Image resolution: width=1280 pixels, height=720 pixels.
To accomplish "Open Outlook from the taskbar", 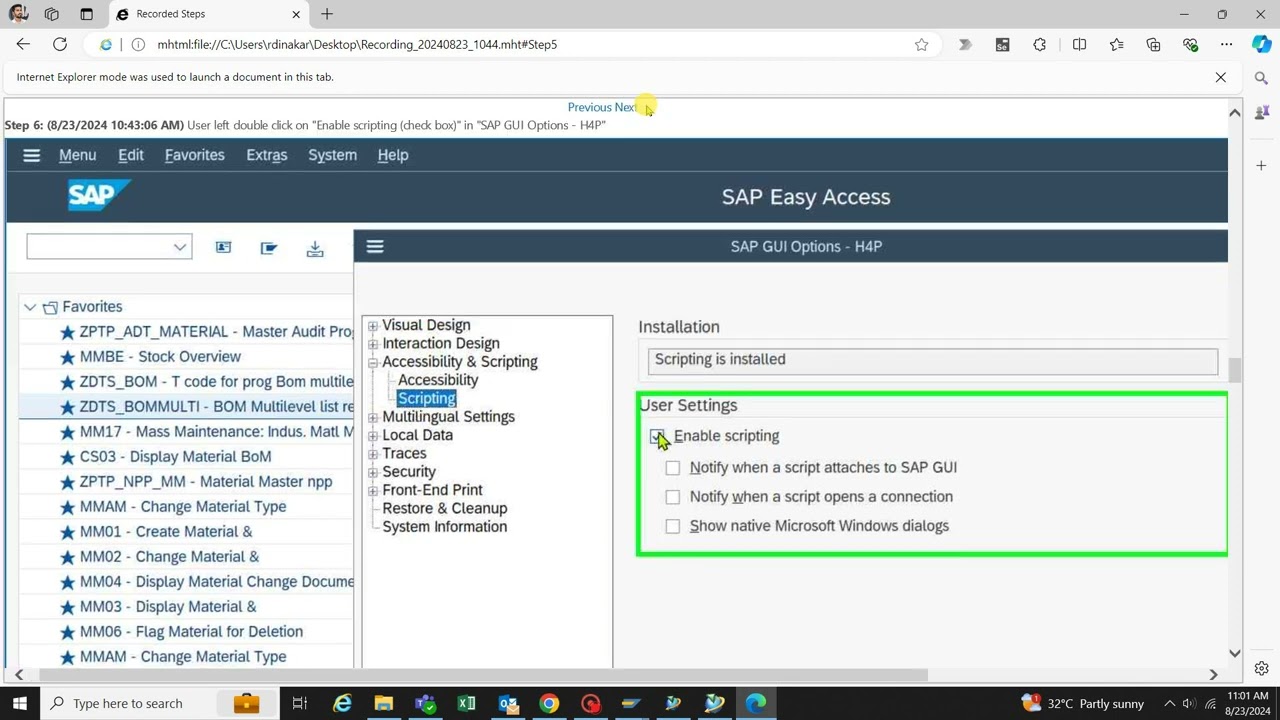I will point(508,703).
